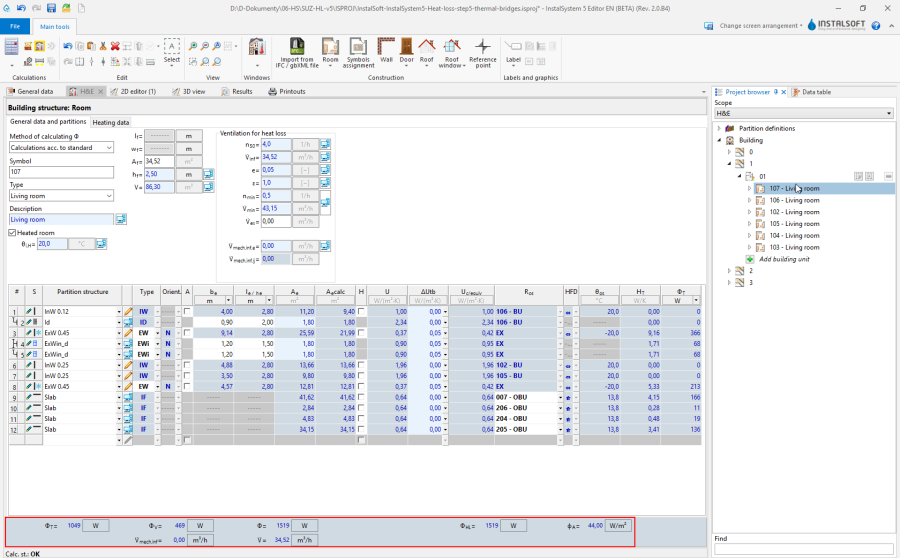Expand the Partition definitions tree node
This screenshot has width=900, height=558.
tap(720, 128)
